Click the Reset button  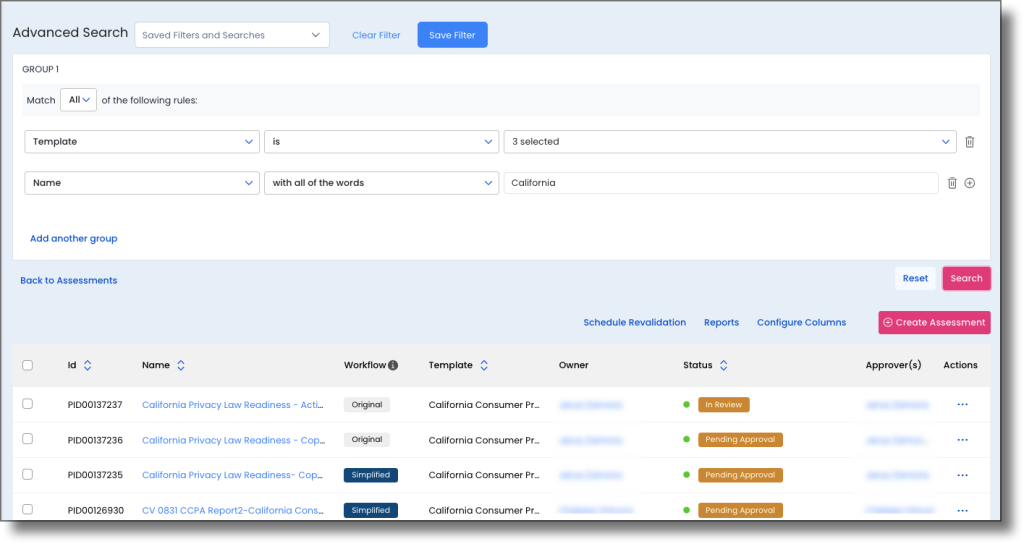915,278
